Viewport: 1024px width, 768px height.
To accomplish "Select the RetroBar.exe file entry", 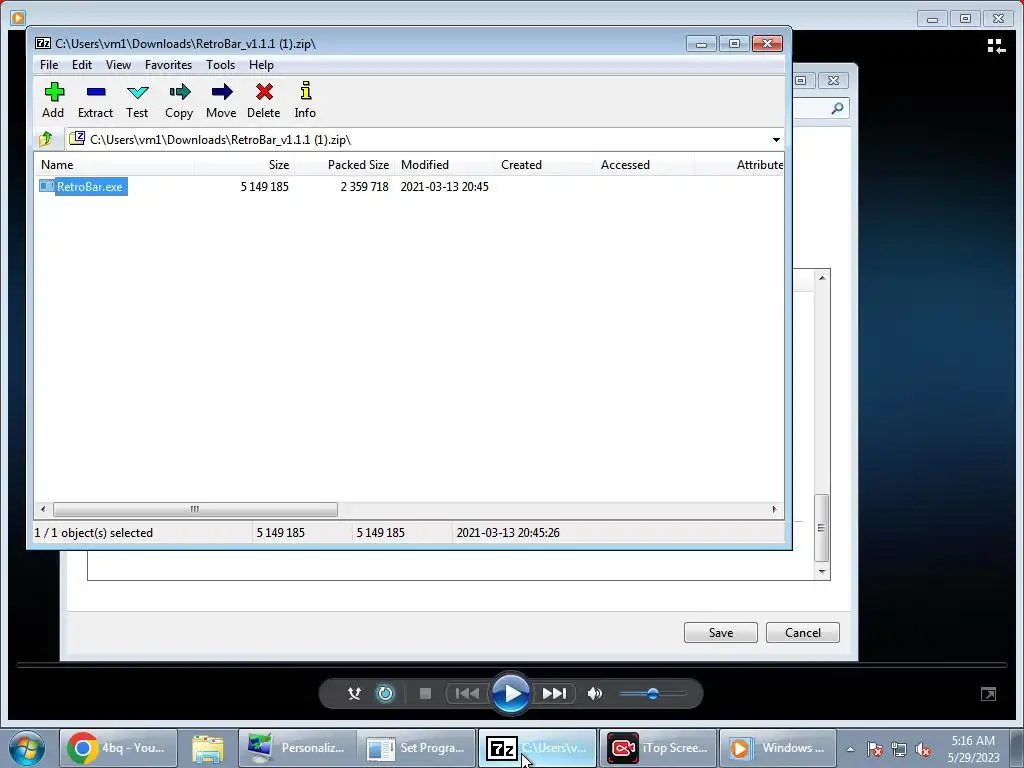I will point(84,187).
